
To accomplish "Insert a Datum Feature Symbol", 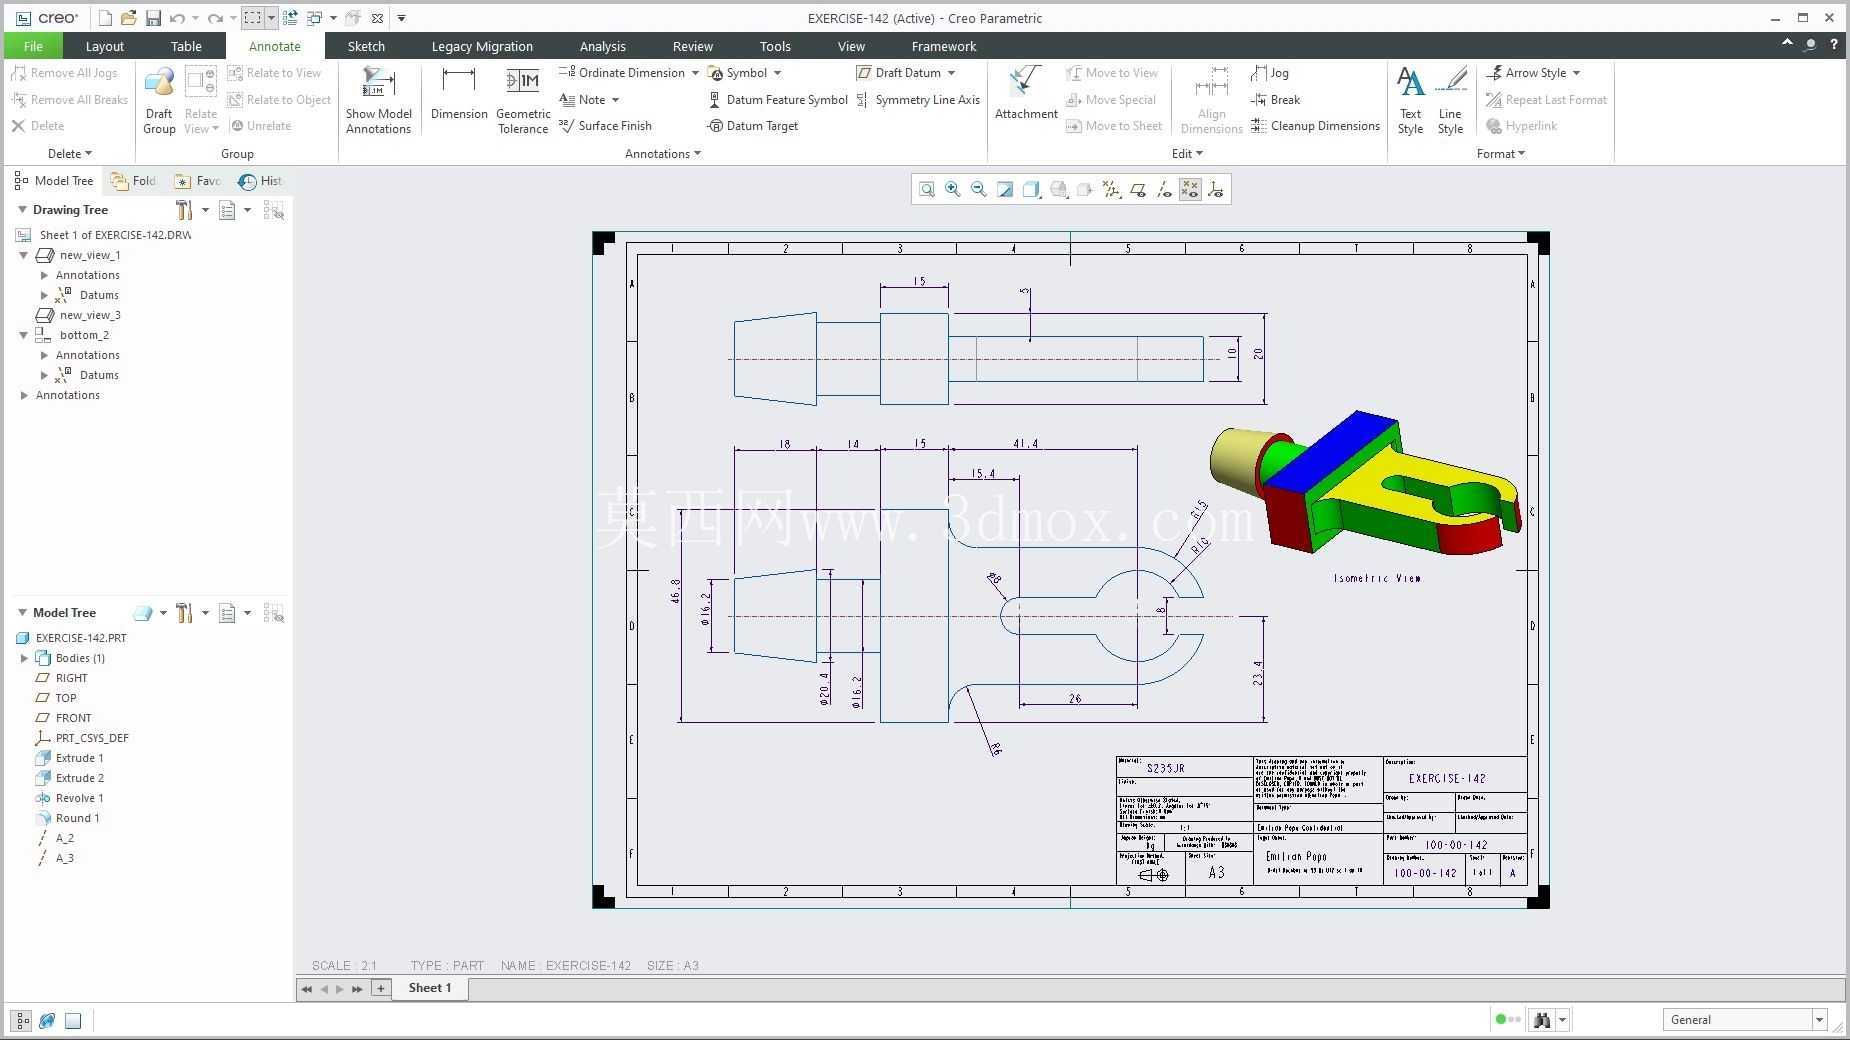I will click(x=778, y=100).
